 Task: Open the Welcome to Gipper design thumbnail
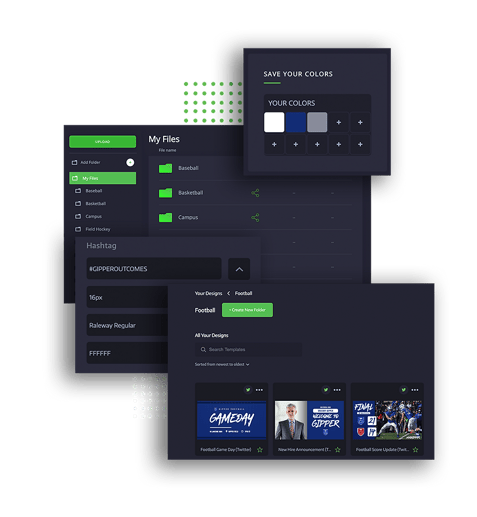point(309,420)
